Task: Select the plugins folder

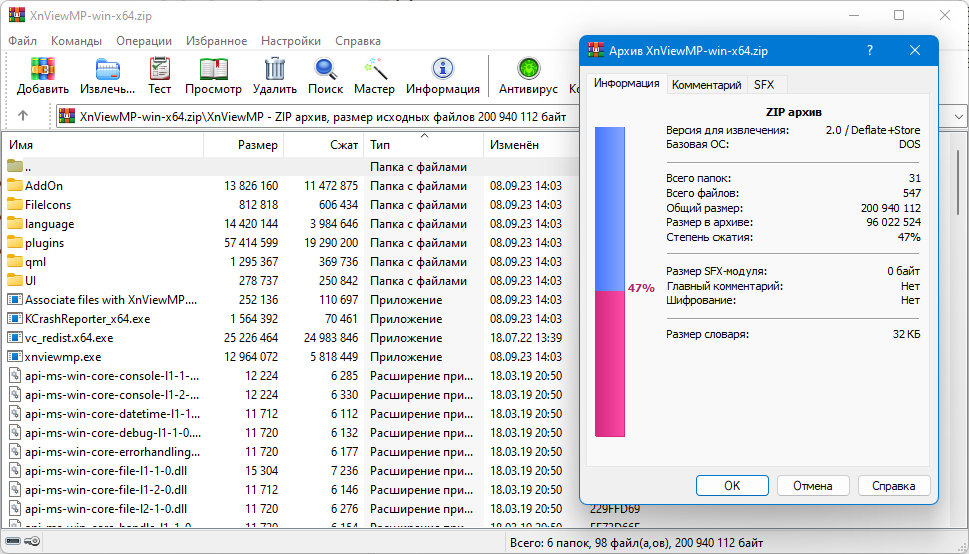Action: 36,243
